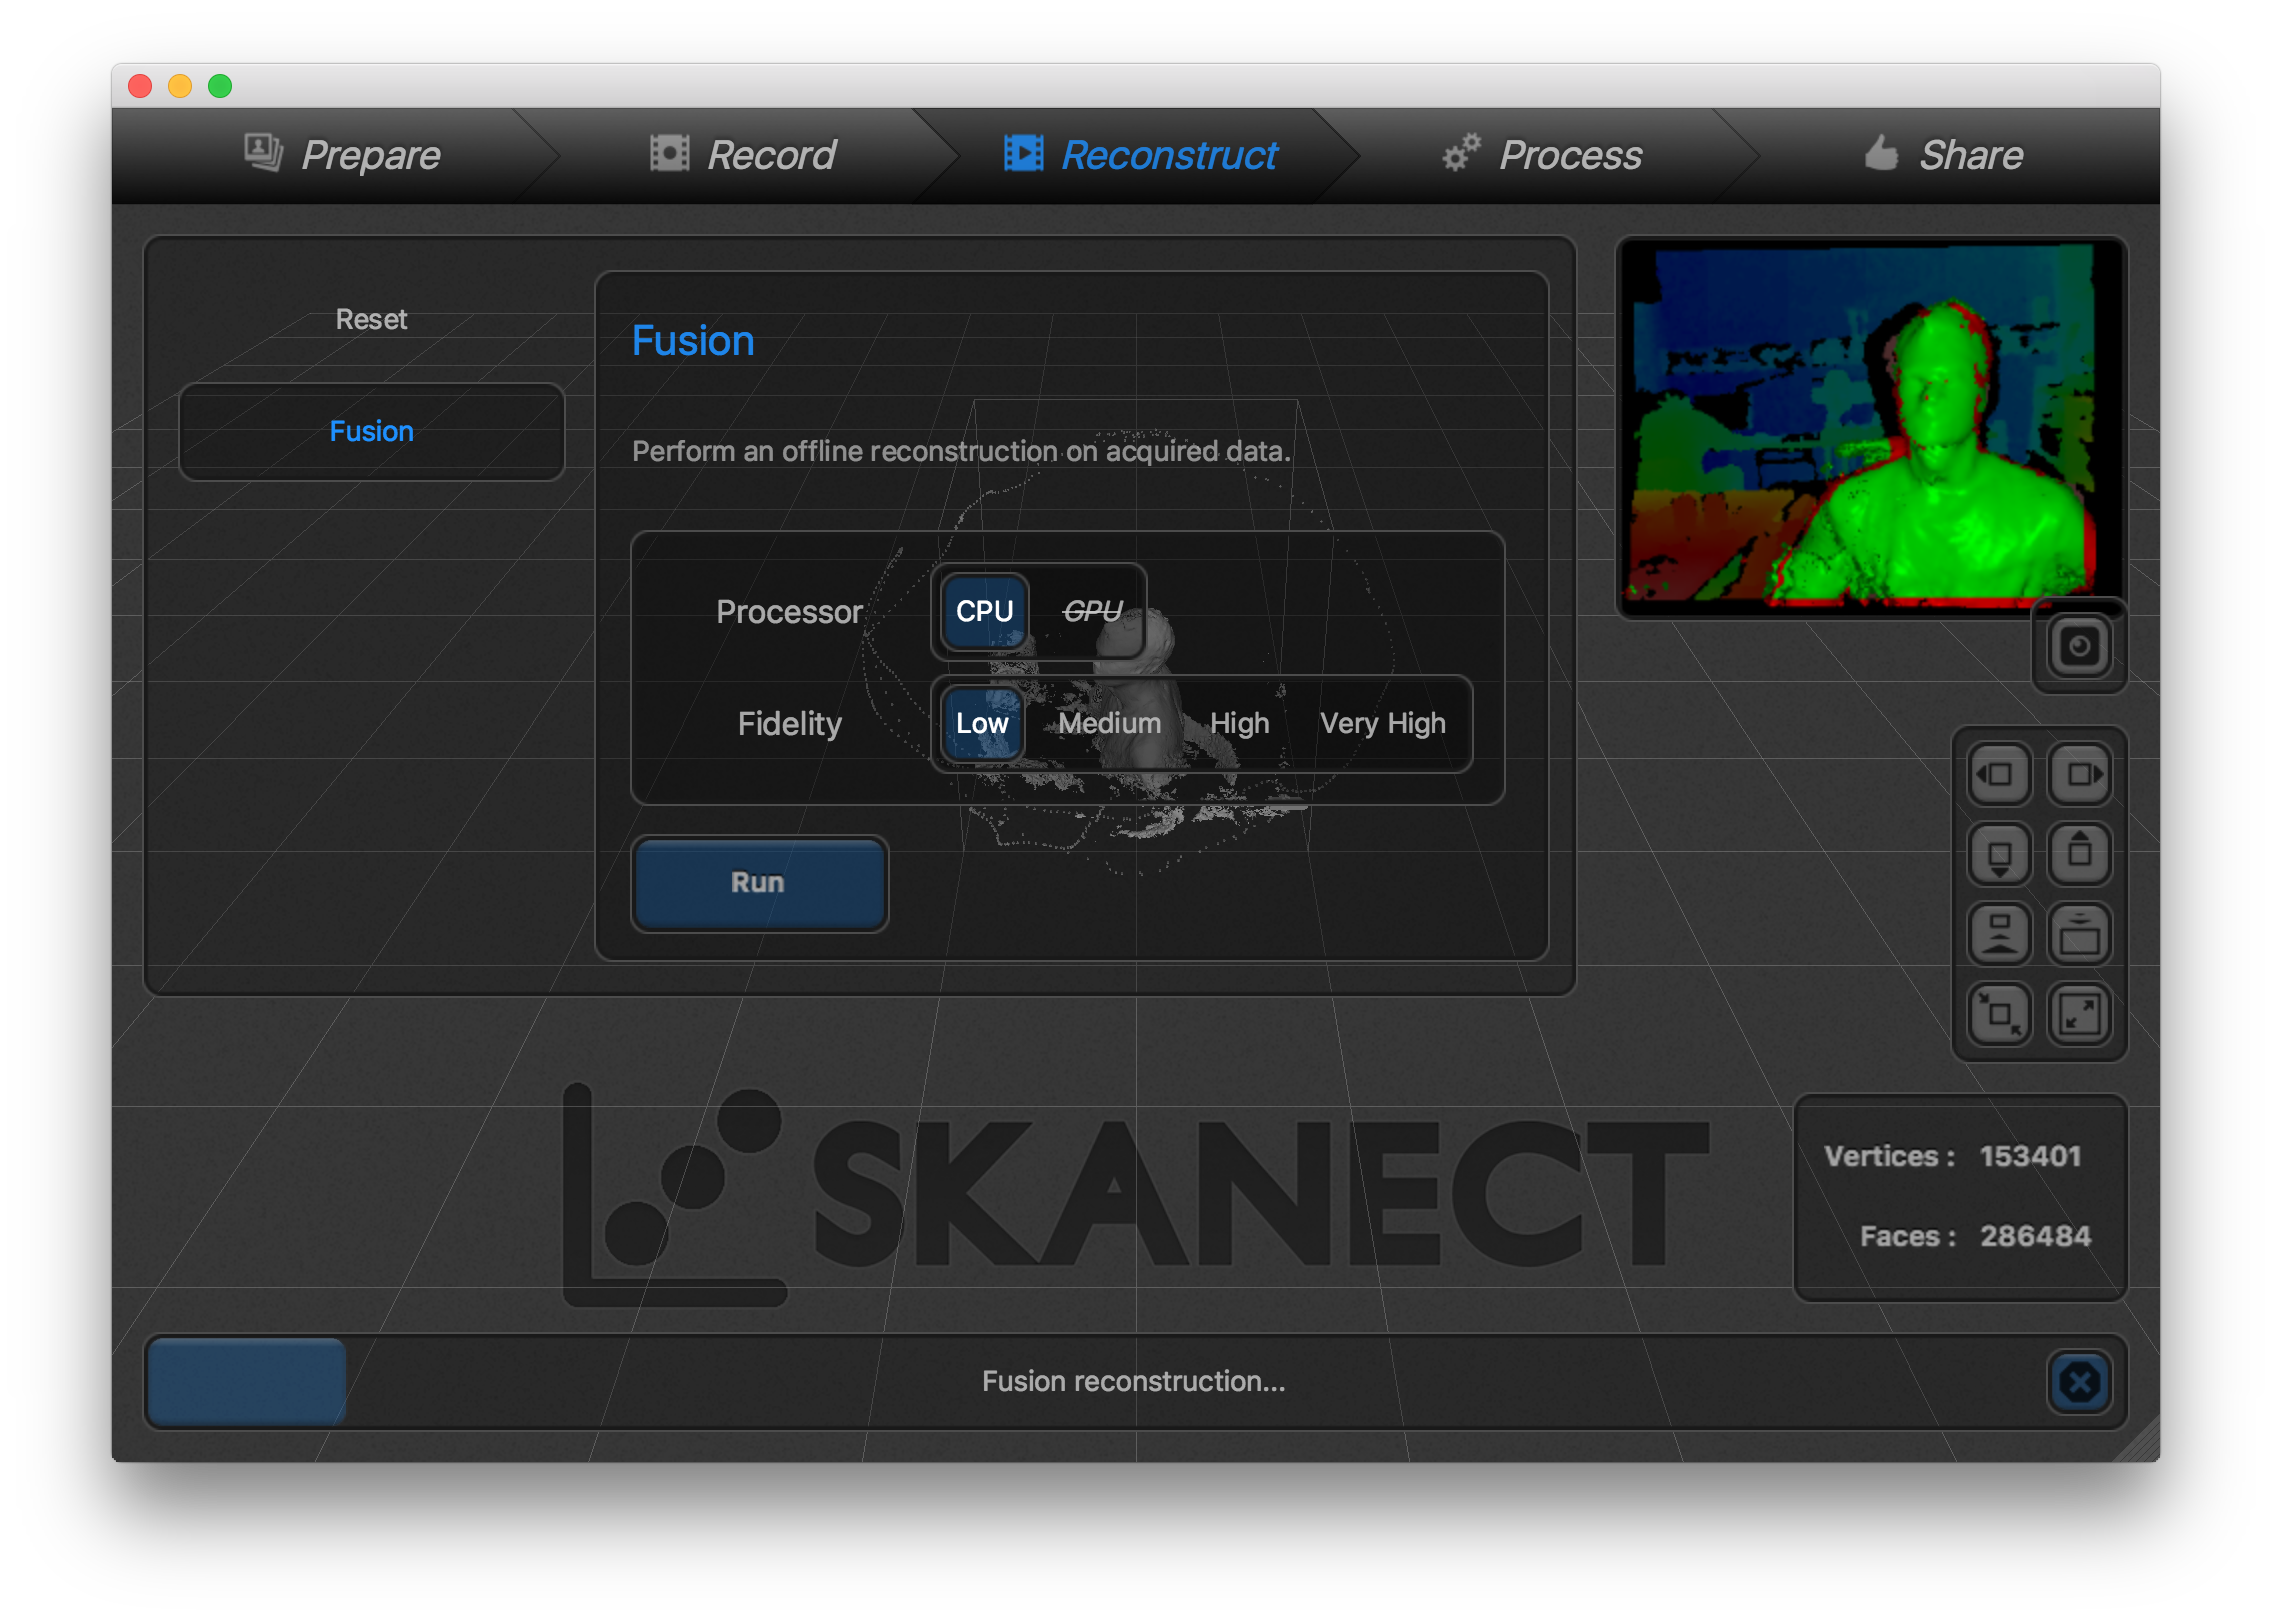Click Reset in the sidebar
The width and height of the screenshot is (2272, 1622).
(370, 318)
